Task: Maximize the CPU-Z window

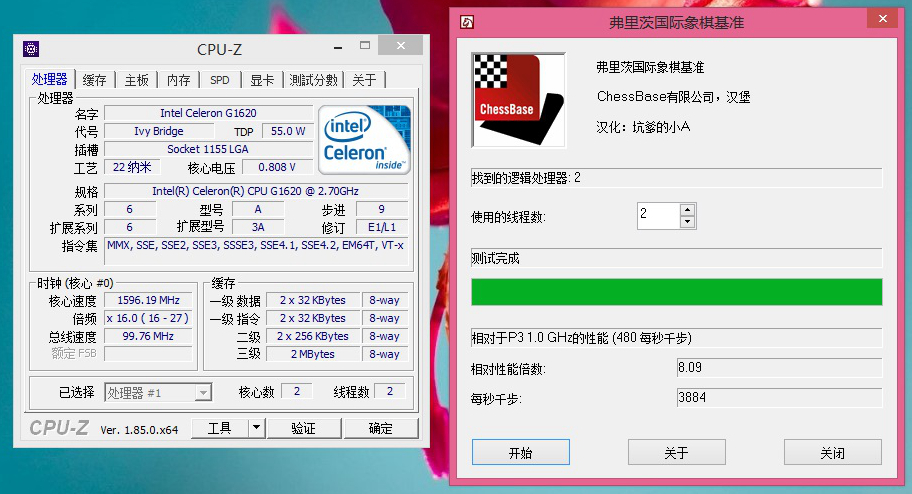Action: click(365, 45)
